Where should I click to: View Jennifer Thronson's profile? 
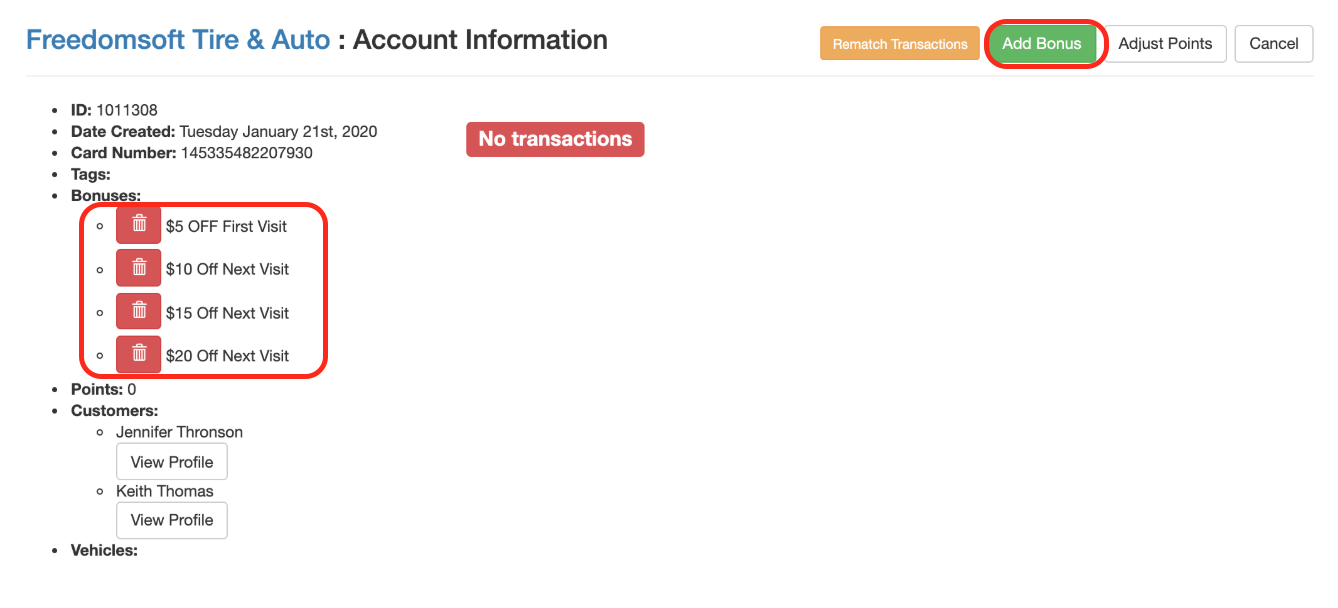coord(172,462)
